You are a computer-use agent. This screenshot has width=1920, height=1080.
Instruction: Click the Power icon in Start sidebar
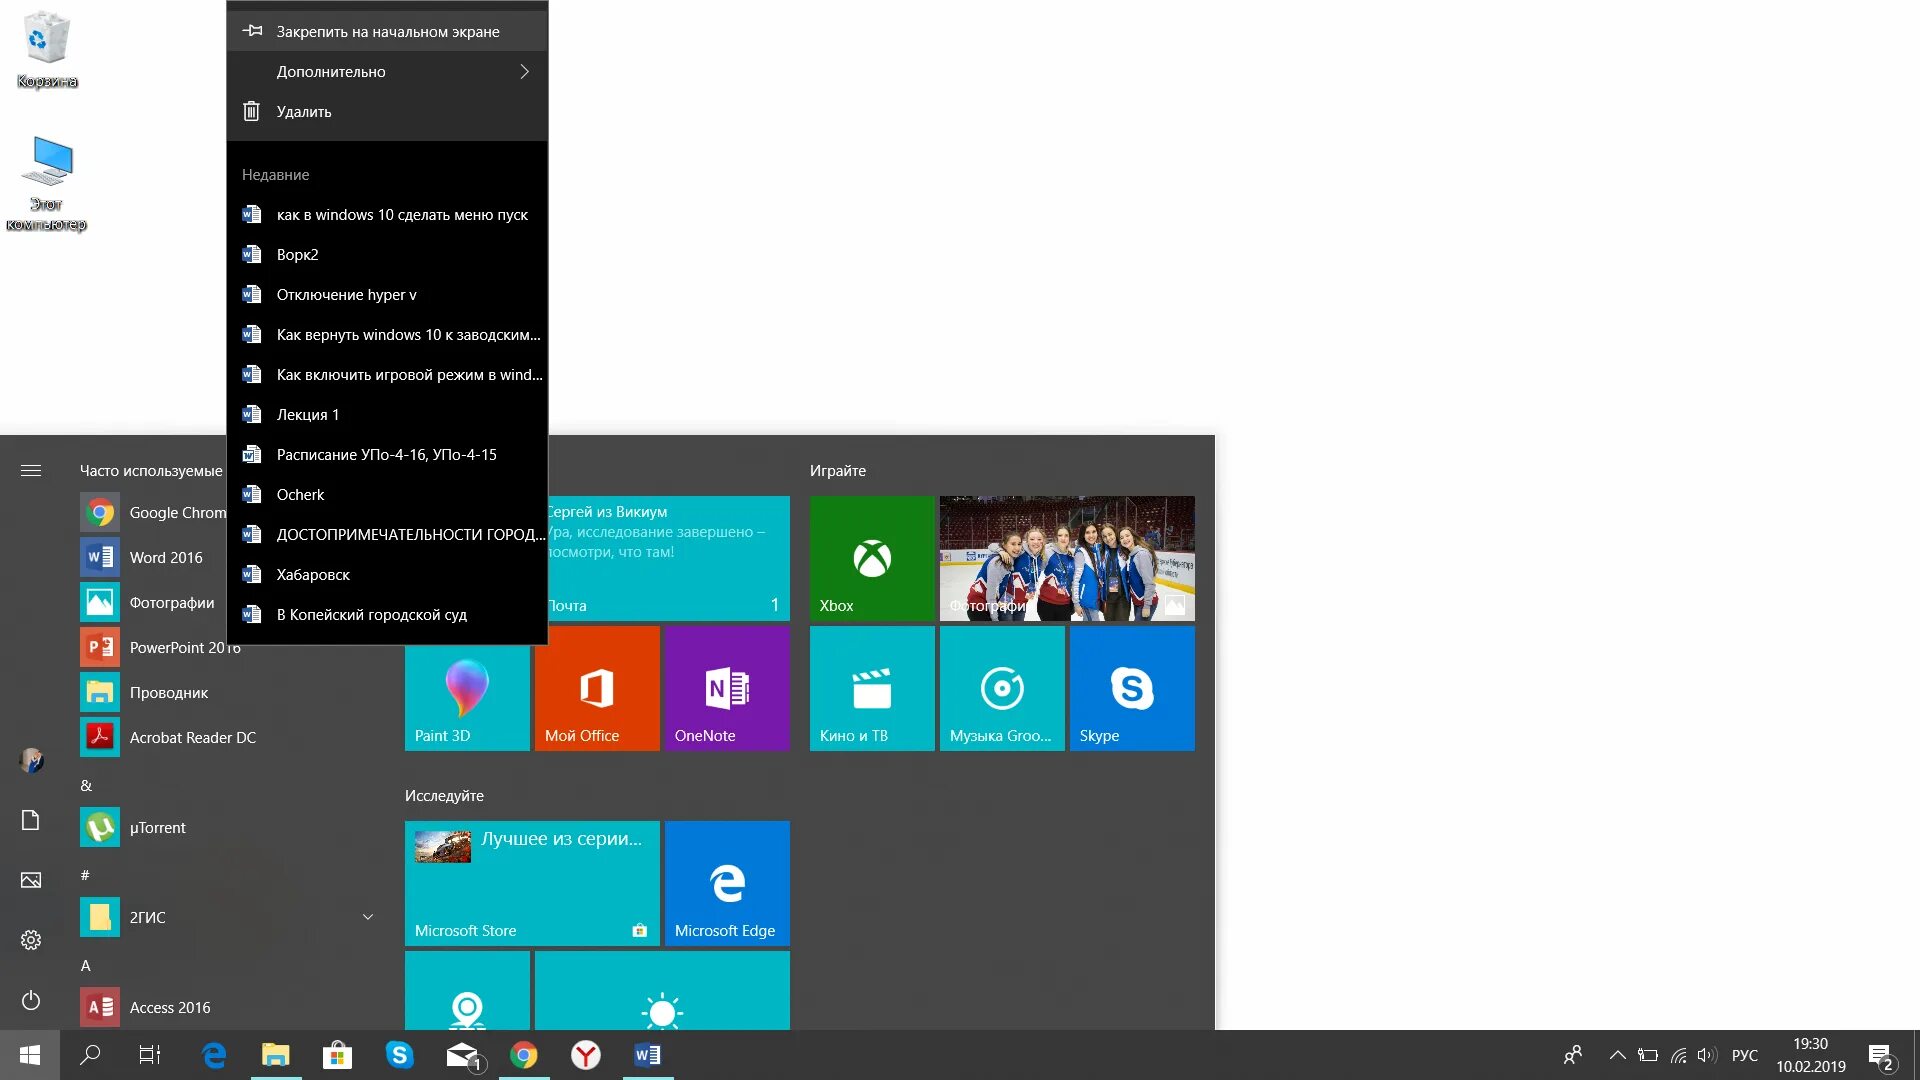(x=31, y=1000)
